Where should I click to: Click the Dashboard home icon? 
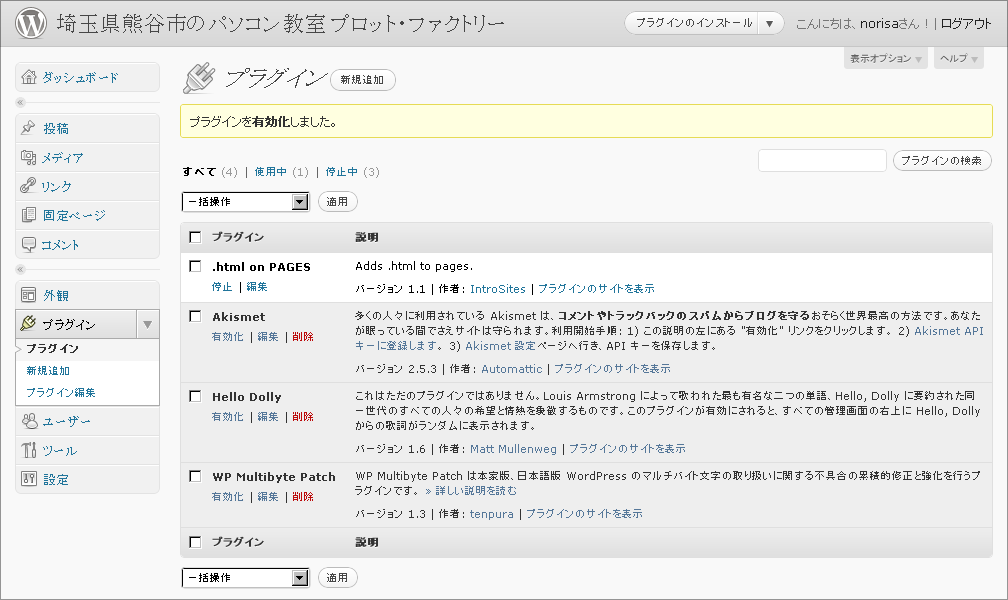pyautogui.click(x=28, y=77)
